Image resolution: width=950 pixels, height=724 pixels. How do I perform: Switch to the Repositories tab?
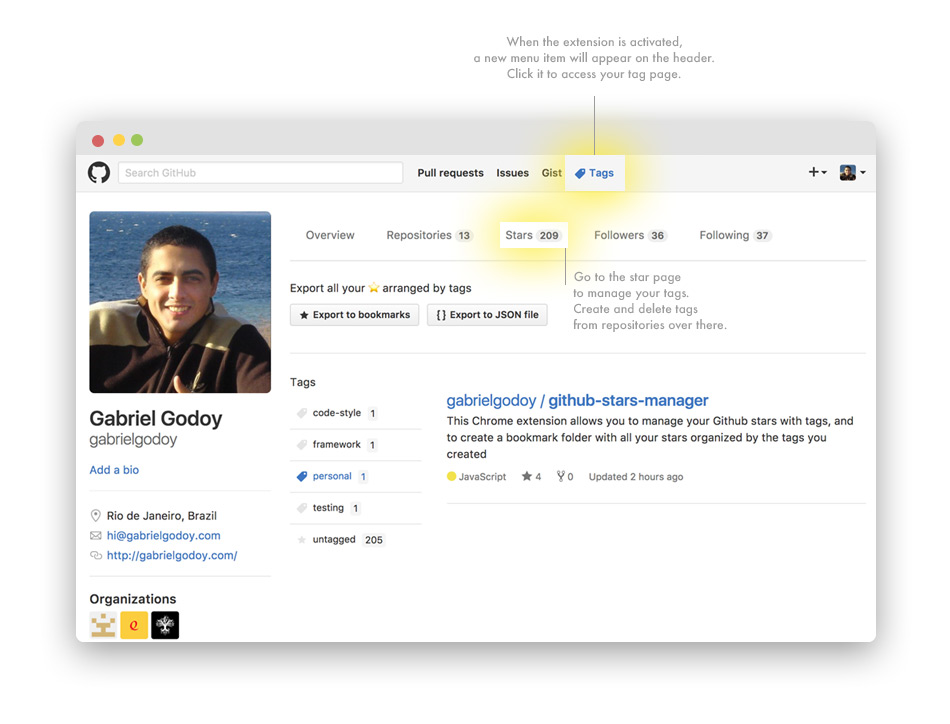point(422,235)
